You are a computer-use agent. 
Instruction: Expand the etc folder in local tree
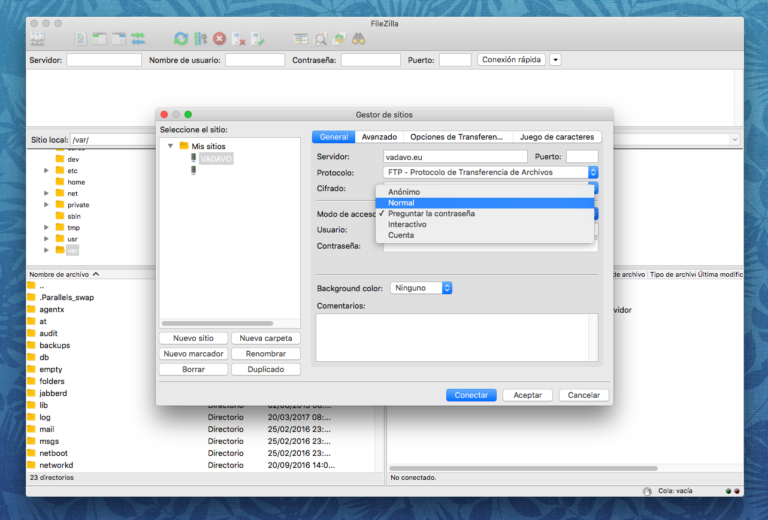point(46,170)
